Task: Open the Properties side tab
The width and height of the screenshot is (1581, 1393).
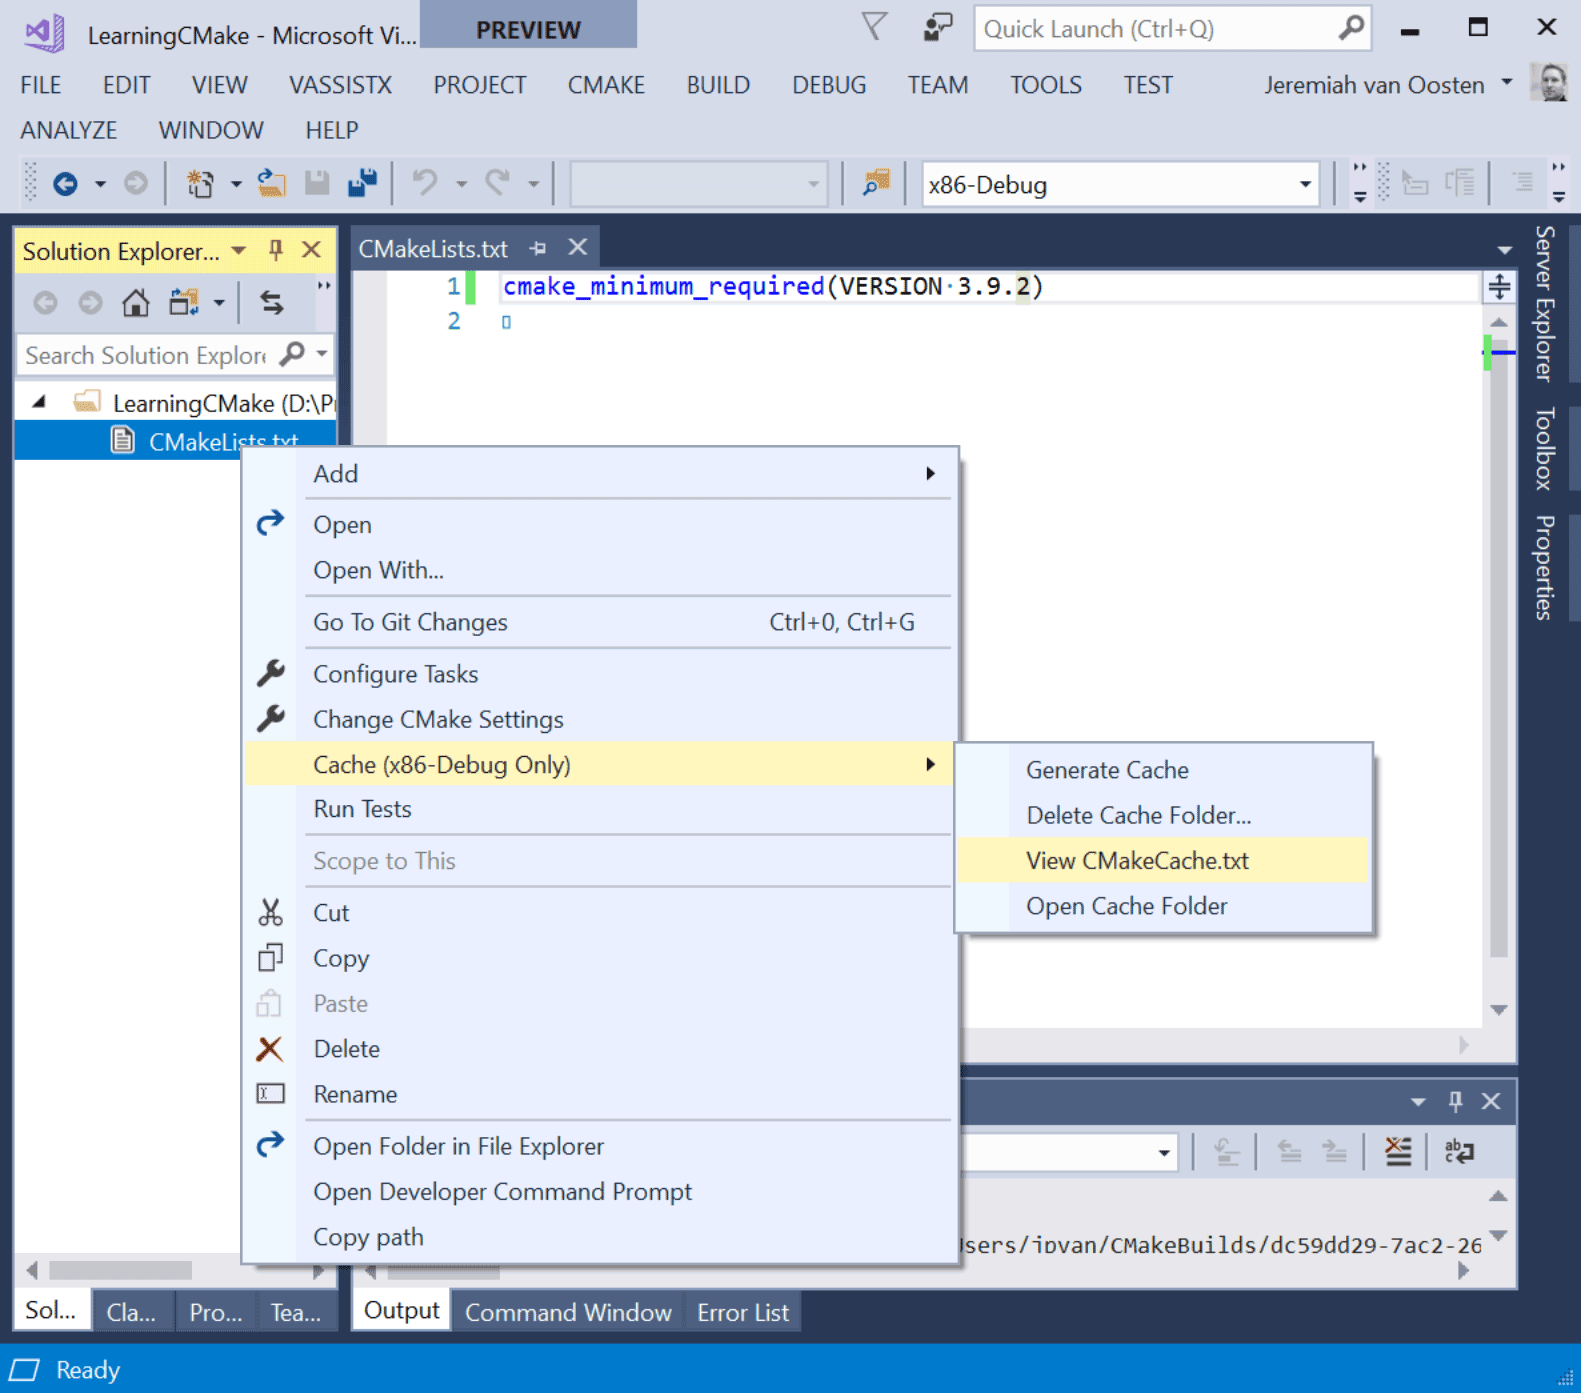Action: pyautogui.click(x=1545, y=567)
